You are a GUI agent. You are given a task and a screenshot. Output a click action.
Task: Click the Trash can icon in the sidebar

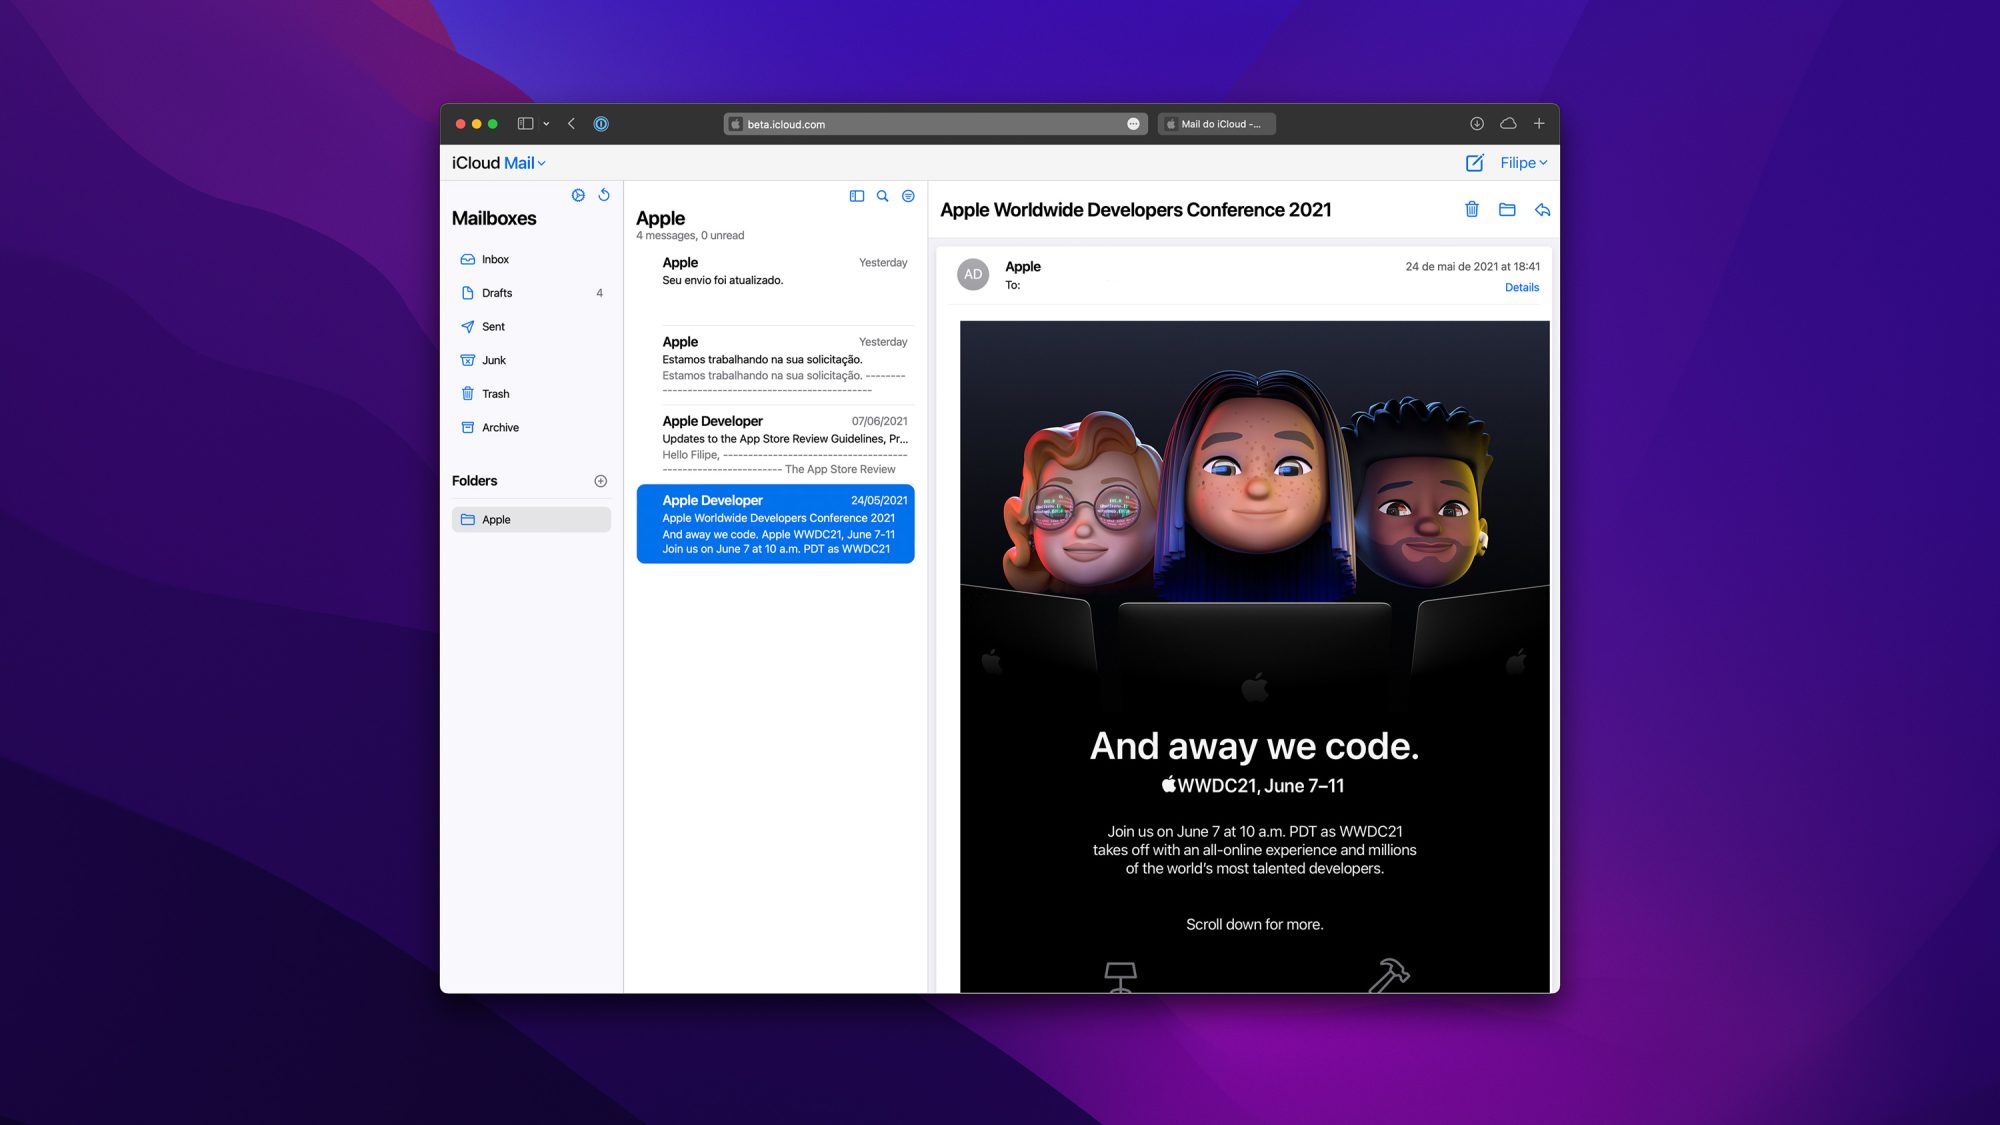coord(467,394)
